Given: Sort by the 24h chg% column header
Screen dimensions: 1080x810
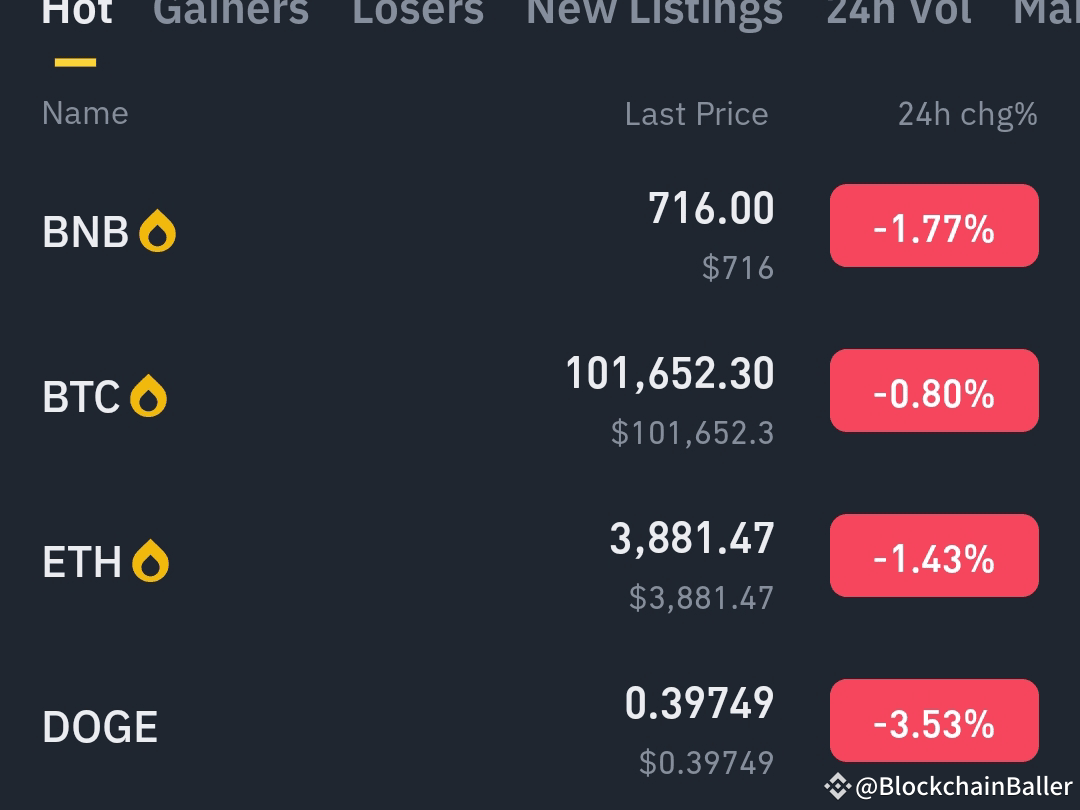Looking at the screenshot, I should (965, 113).
